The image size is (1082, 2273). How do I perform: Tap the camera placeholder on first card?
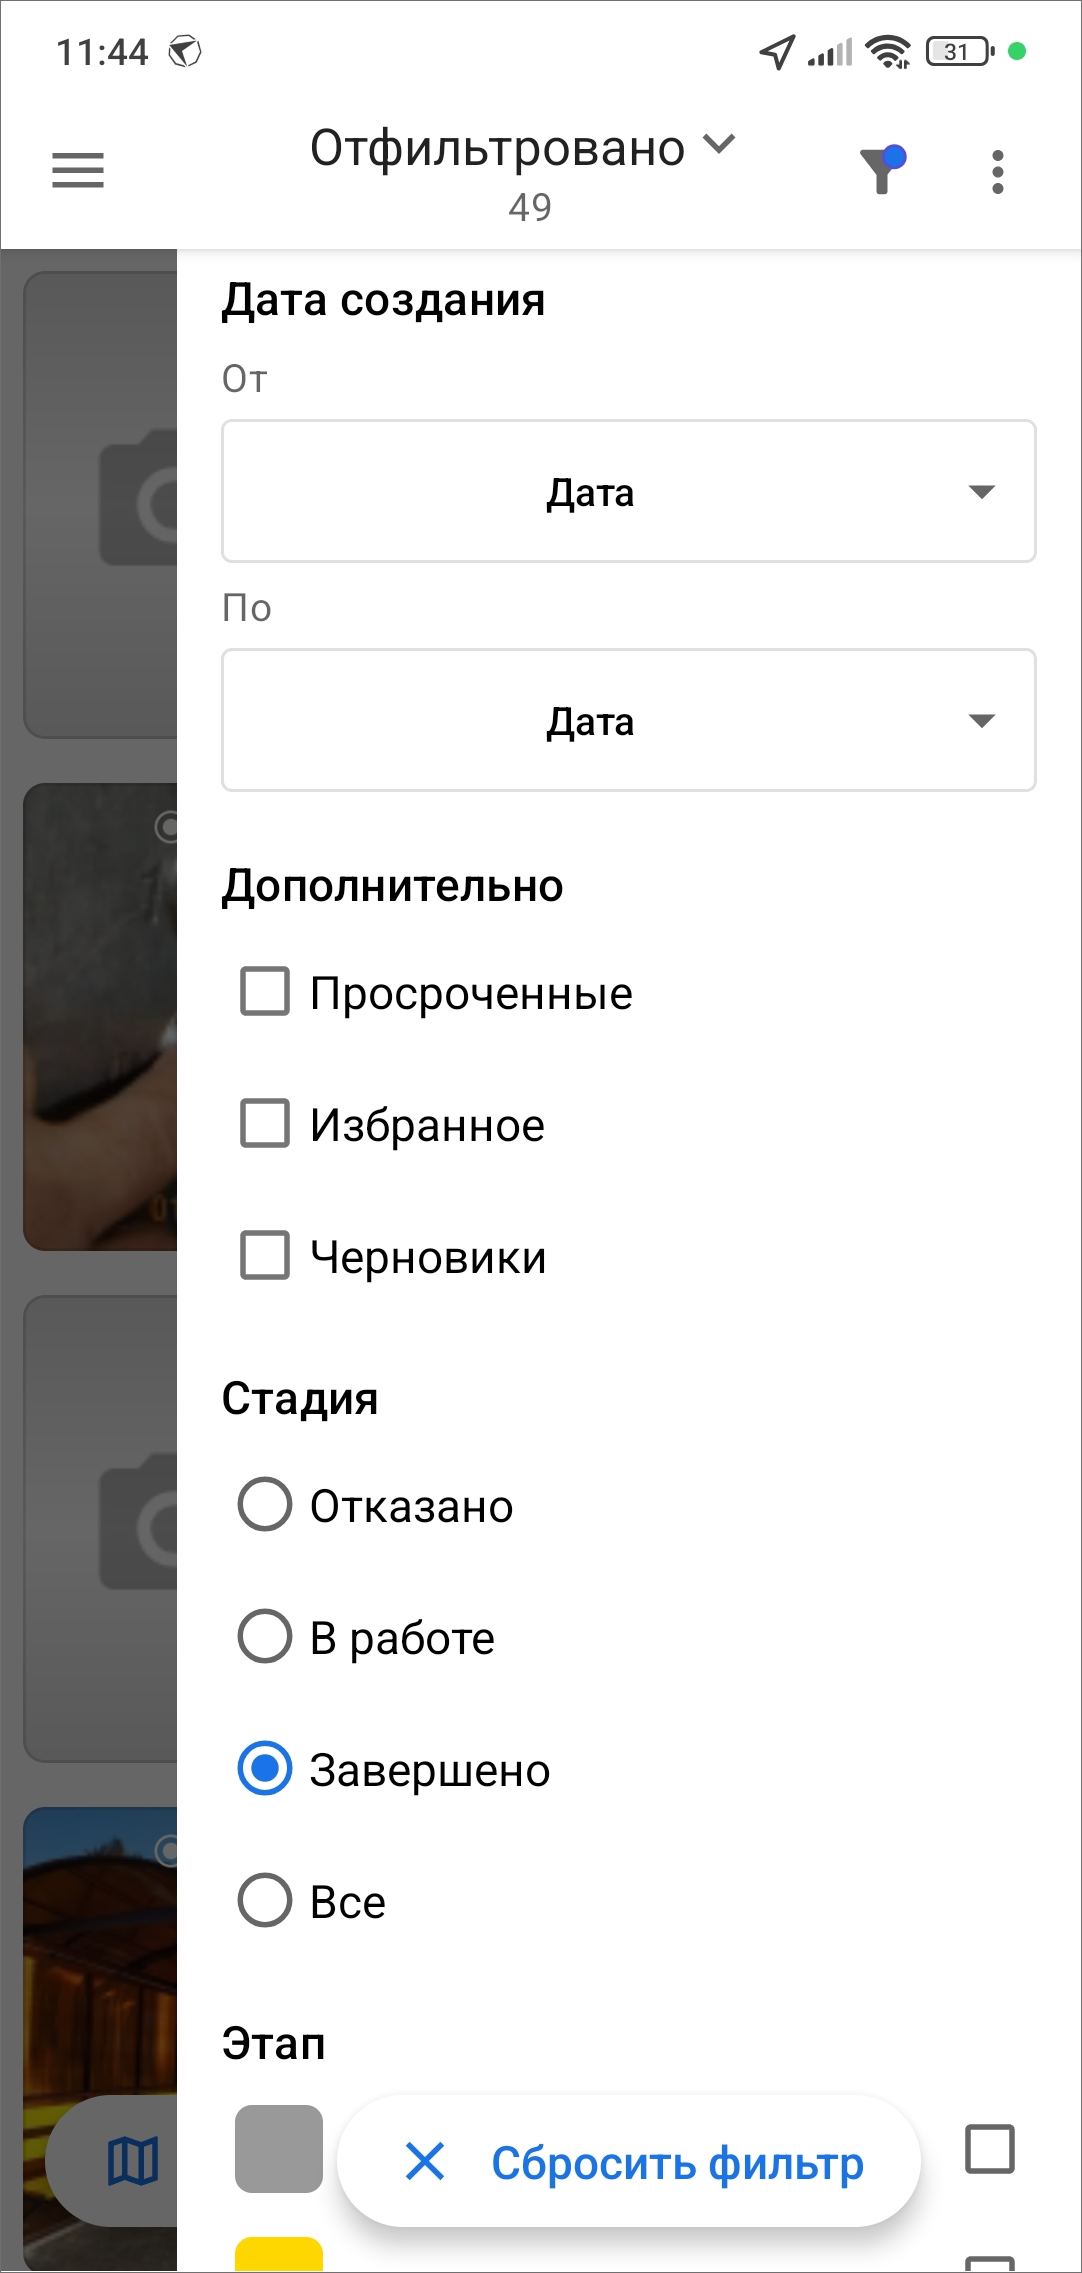point(140,498)
